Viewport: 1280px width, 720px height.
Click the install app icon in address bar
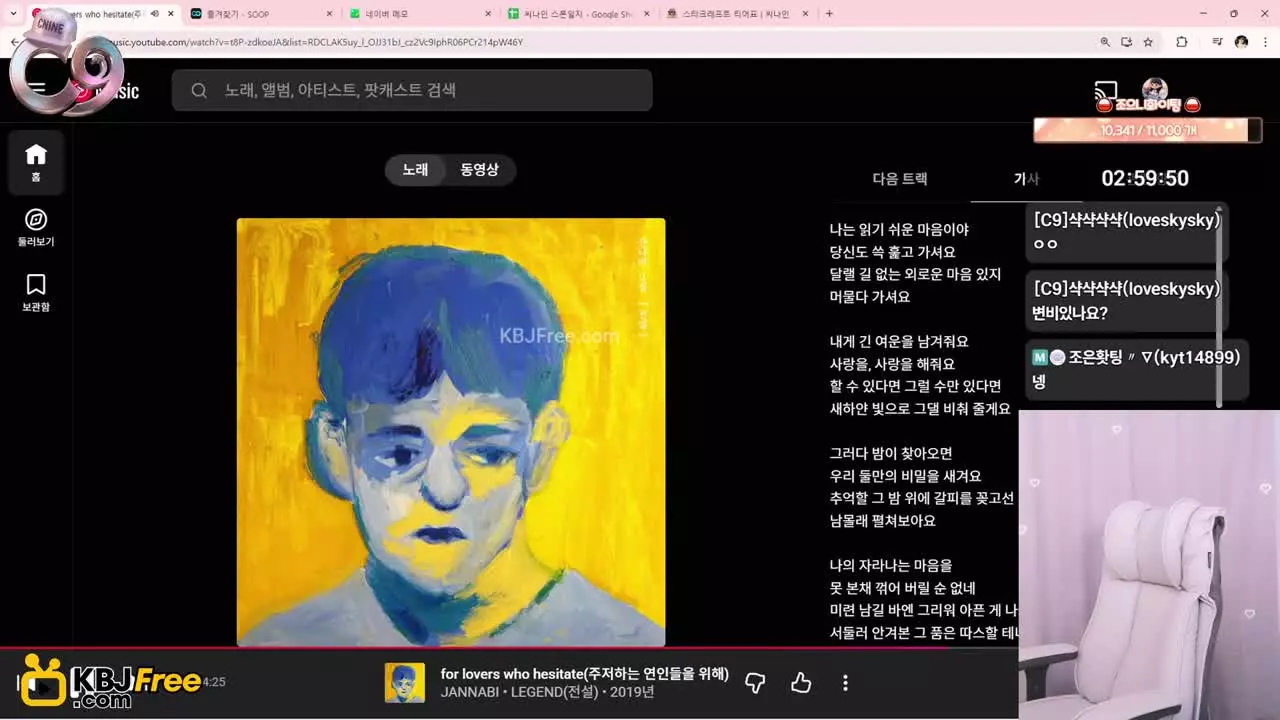1127,42
